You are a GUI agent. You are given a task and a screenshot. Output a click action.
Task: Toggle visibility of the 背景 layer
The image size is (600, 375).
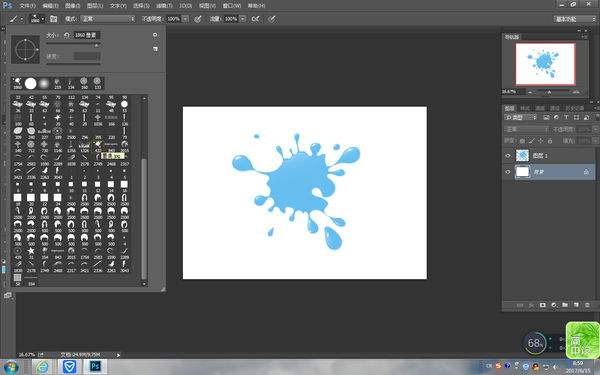pos(508,172)
